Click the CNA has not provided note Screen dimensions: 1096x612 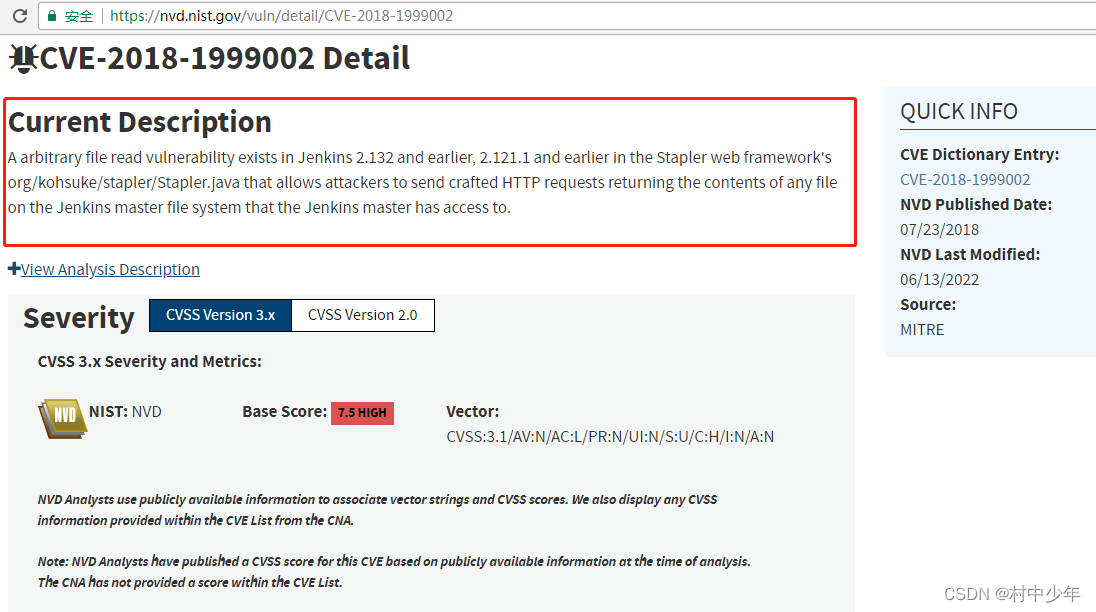click(x=190, y=583)
